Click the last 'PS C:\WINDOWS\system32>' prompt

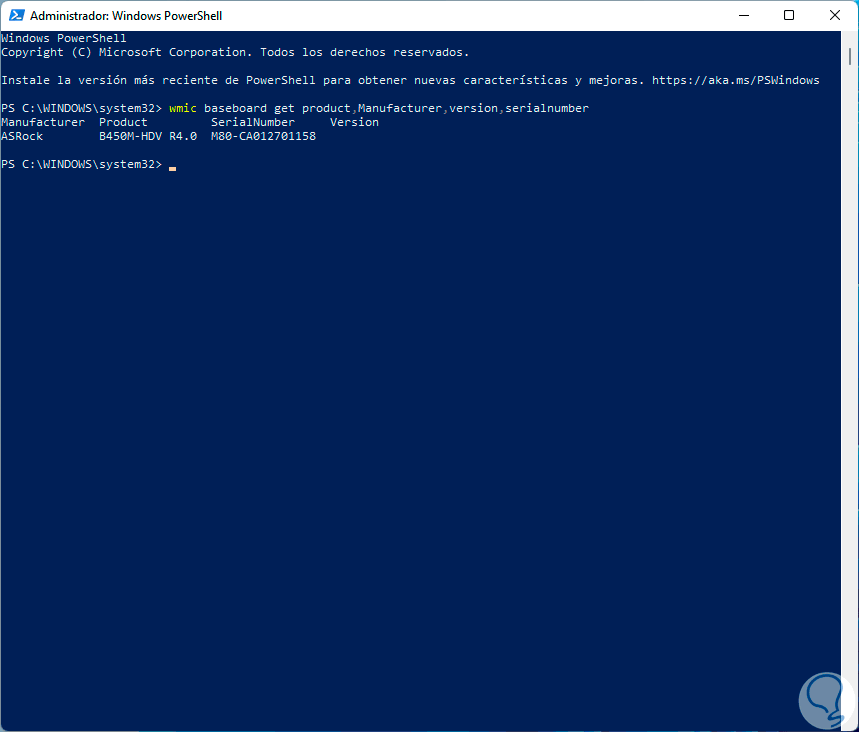click(82, 164)
